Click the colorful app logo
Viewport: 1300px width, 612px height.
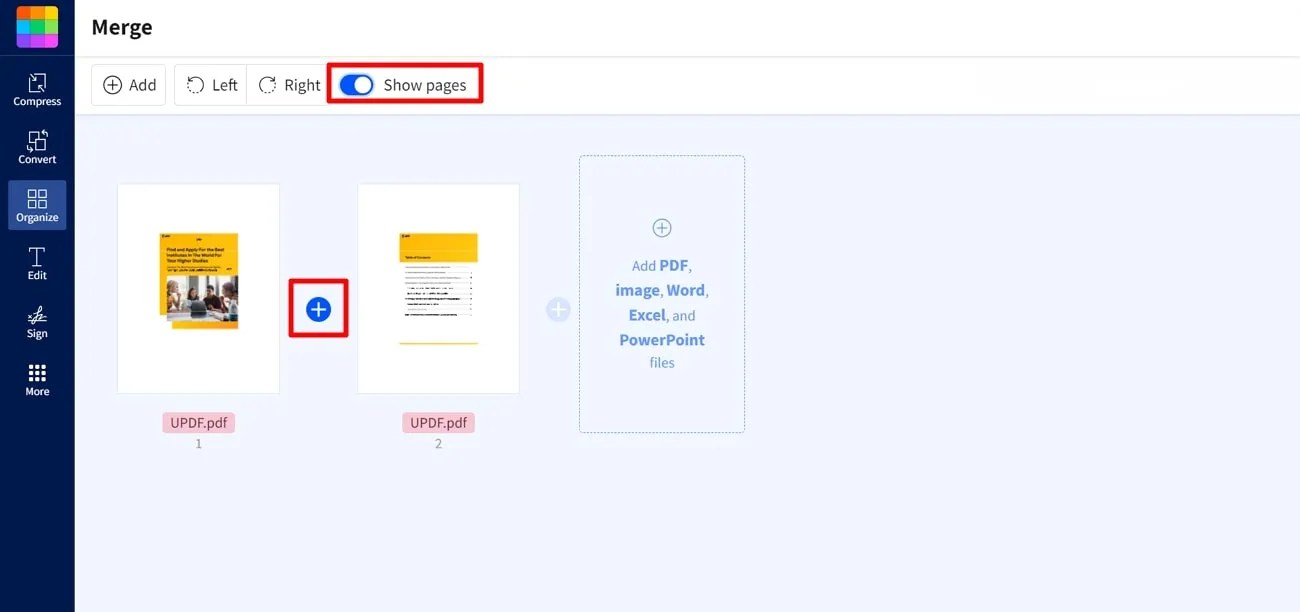(x=36, y=26)
